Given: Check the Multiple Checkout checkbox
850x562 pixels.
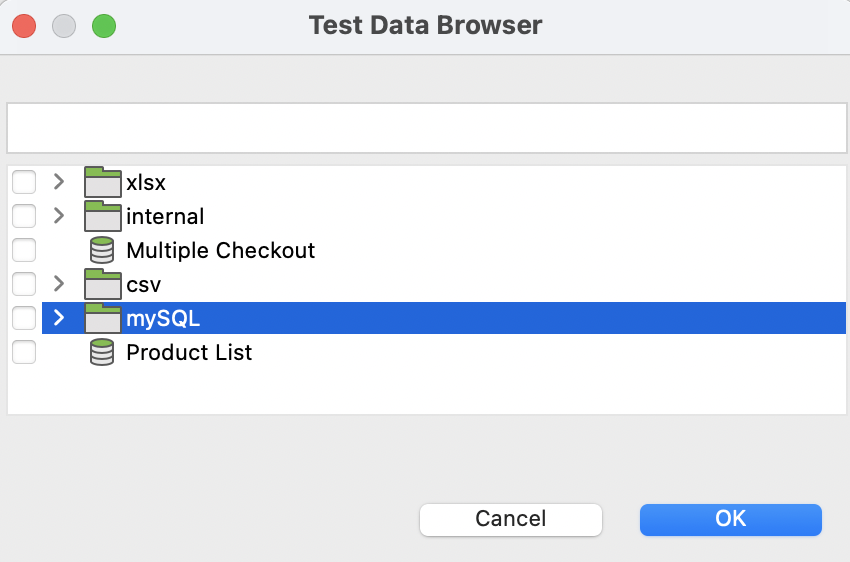Looking at the screenshot, I should [24, 250].
